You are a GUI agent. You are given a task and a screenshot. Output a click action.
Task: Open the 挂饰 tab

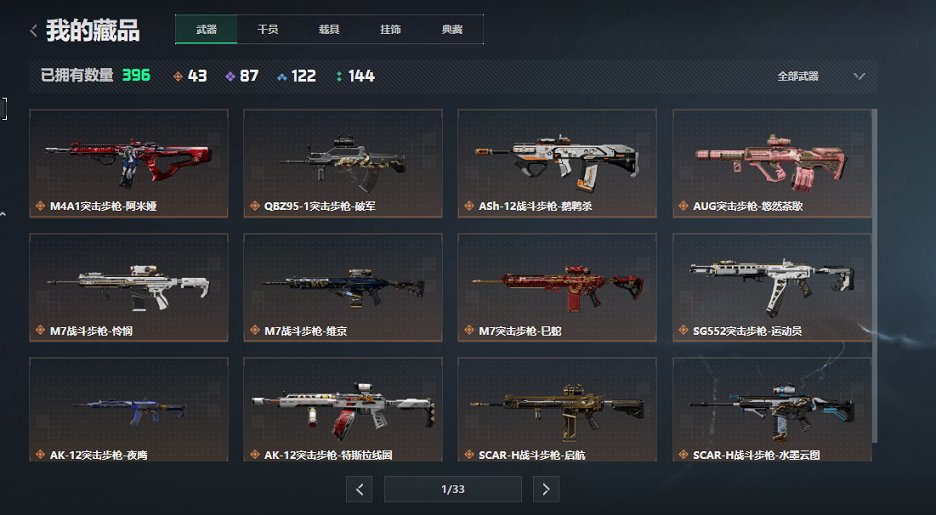tap(390, 29)
